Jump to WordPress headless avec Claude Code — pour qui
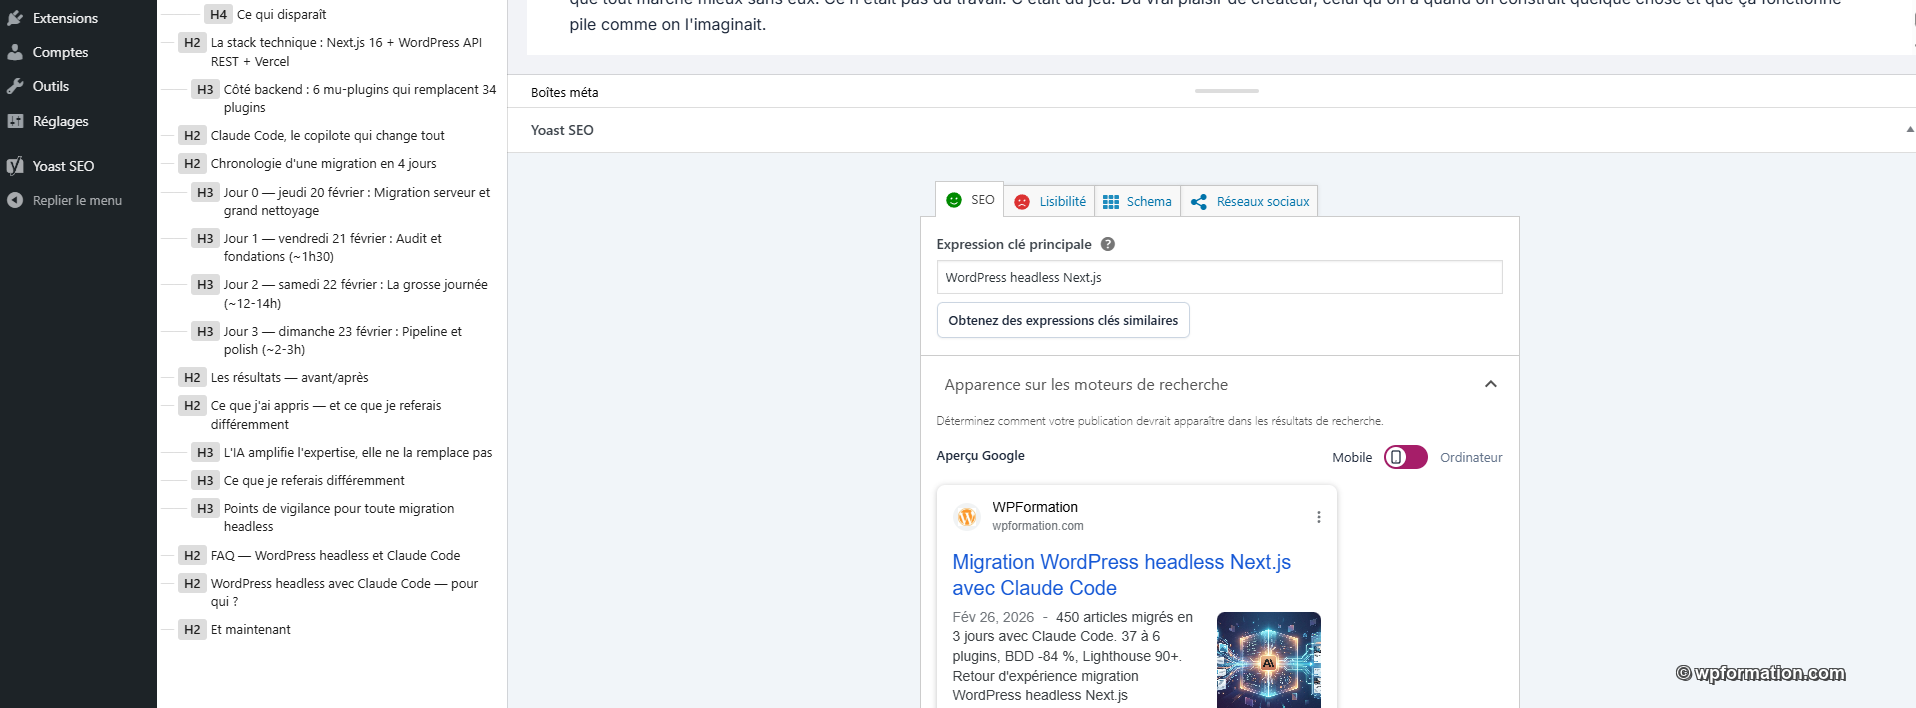The height and width of the screenshot is (708, 1916). click(344, 592)
